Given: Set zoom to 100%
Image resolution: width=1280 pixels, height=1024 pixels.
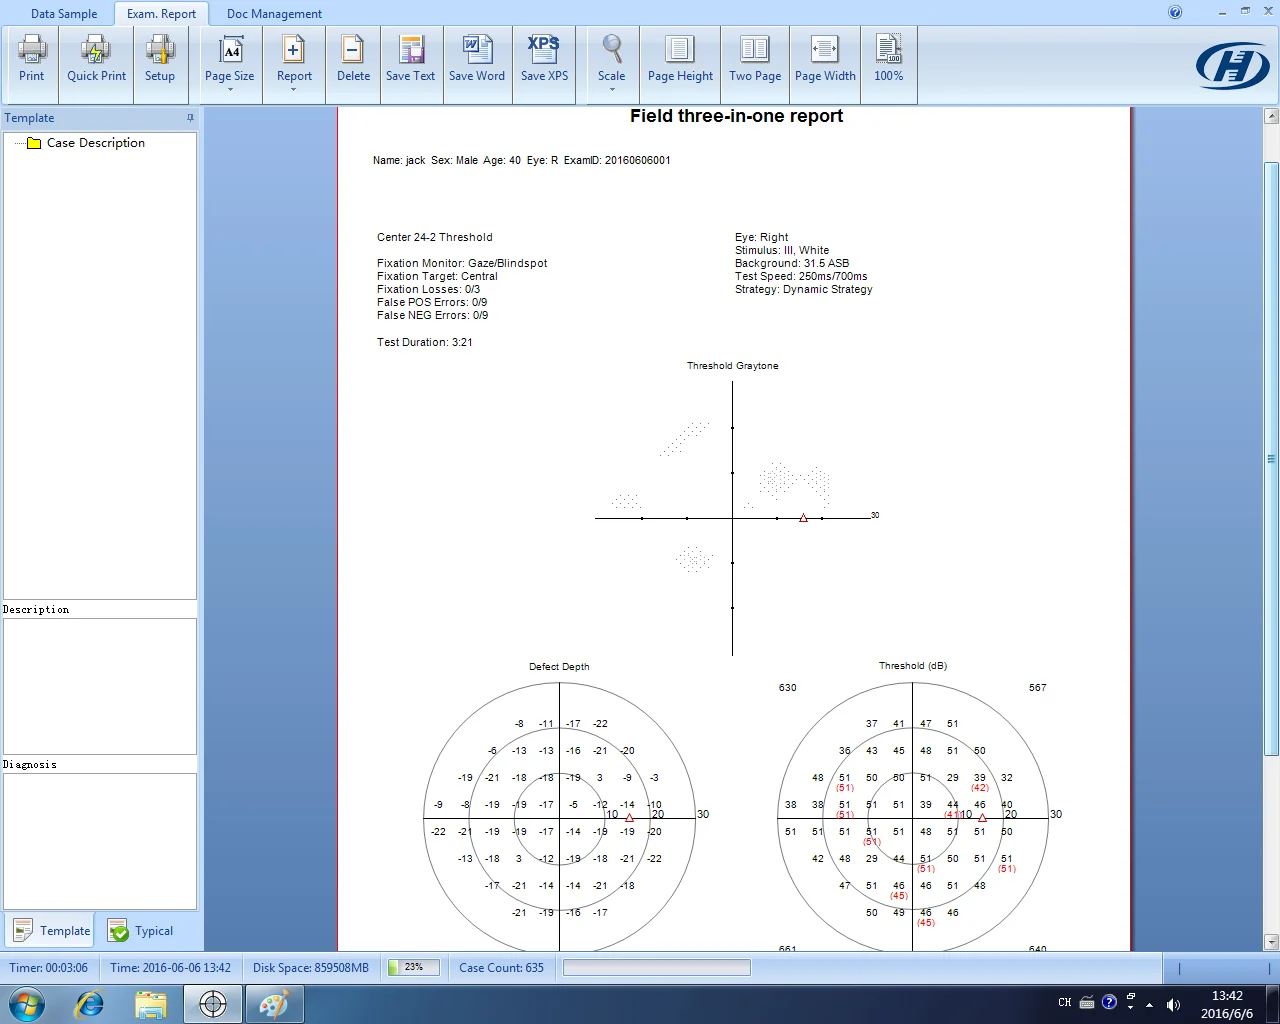Looking at the screenshot, I should pyautogui.click(x=888, y=59).
